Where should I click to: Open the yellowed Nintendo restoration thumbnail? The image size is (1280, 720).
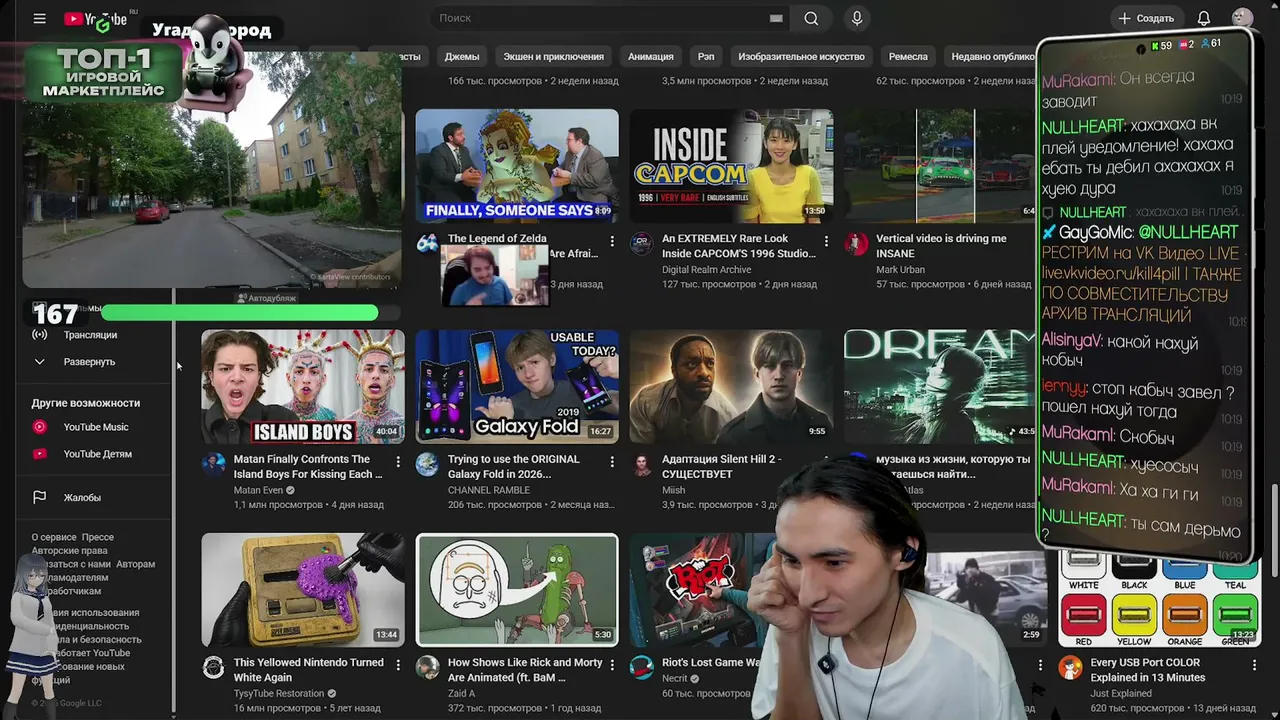click(x=303, y=590)
